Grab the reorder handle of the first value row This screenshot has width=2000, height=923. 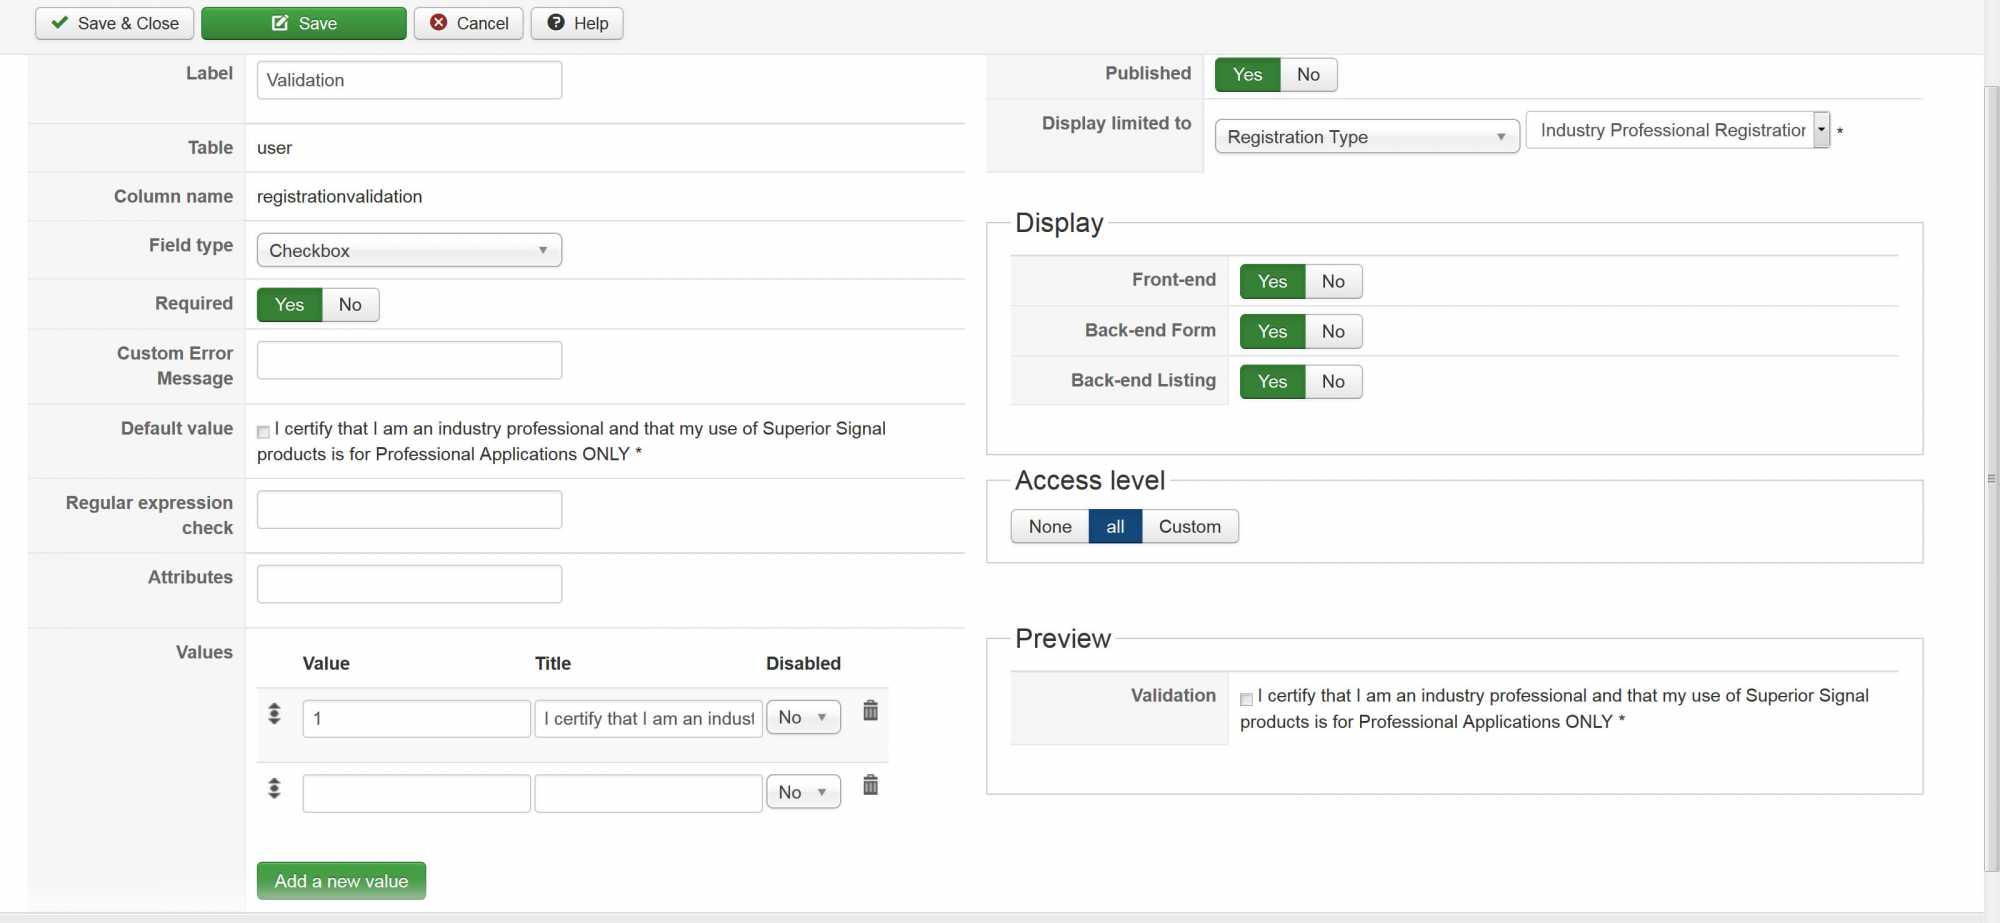(x=274, y=714)
